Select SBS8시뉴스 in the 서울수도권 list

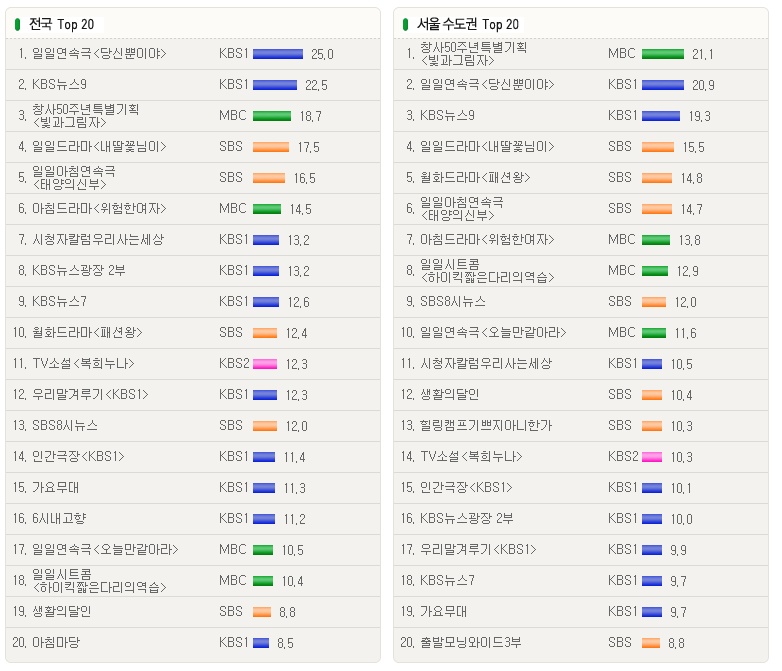pos(453,301)
